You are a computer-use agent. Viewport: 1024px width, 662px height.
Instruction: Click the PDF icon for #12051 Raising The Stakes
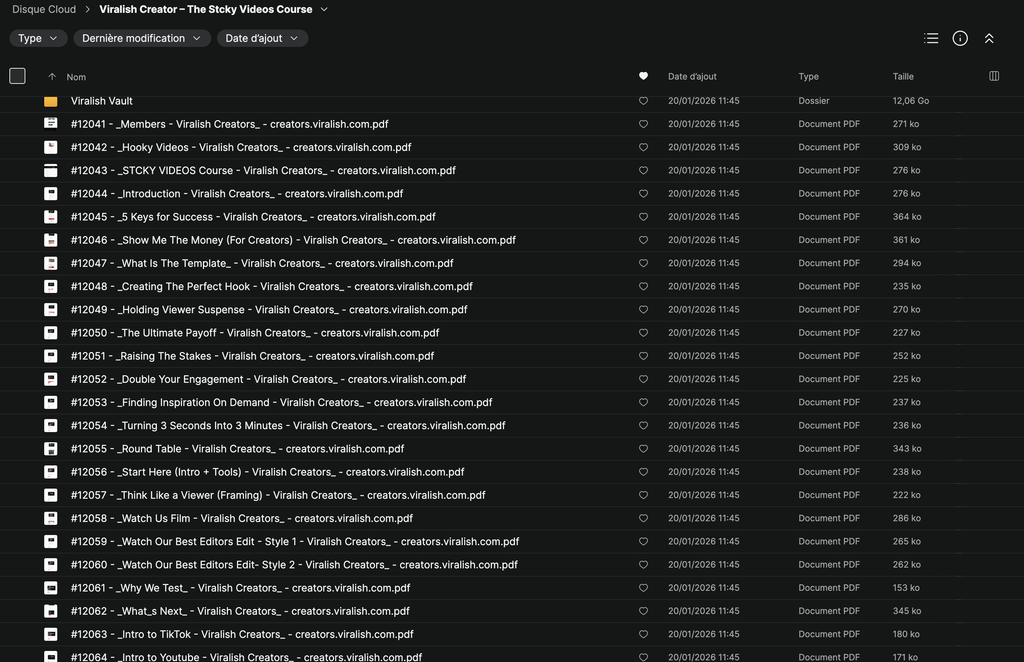50,356
